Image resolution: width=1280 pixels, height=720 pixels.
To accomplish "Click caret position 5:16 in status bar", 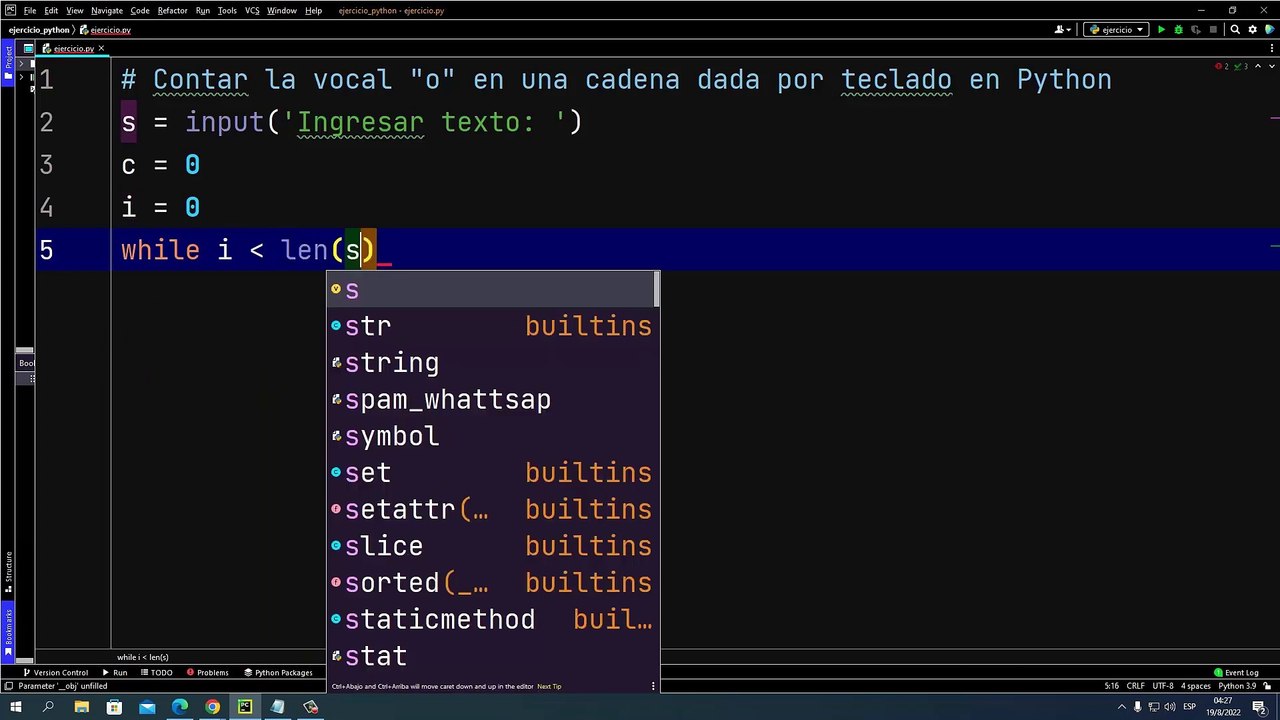I will click(x=1112, y=686).
